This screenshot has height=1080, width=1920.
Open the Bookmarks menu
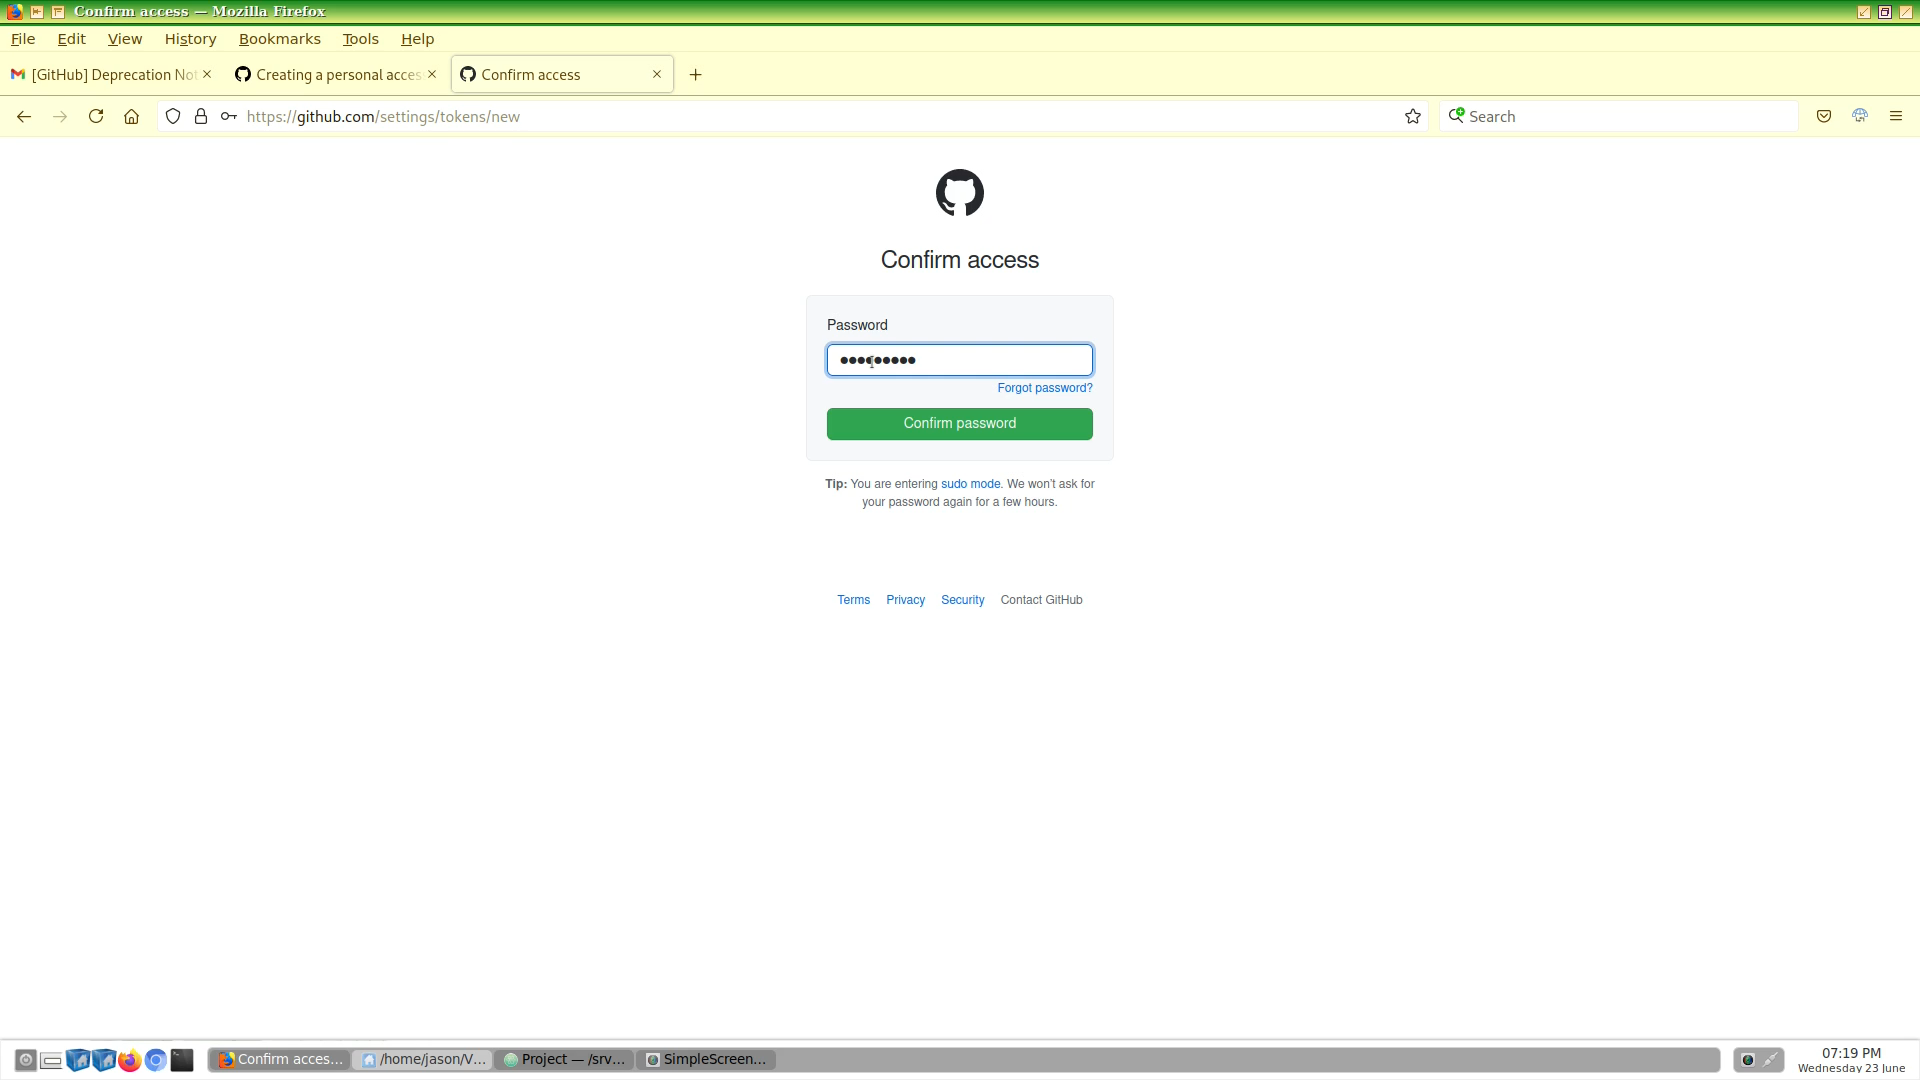tap(280, 39)
